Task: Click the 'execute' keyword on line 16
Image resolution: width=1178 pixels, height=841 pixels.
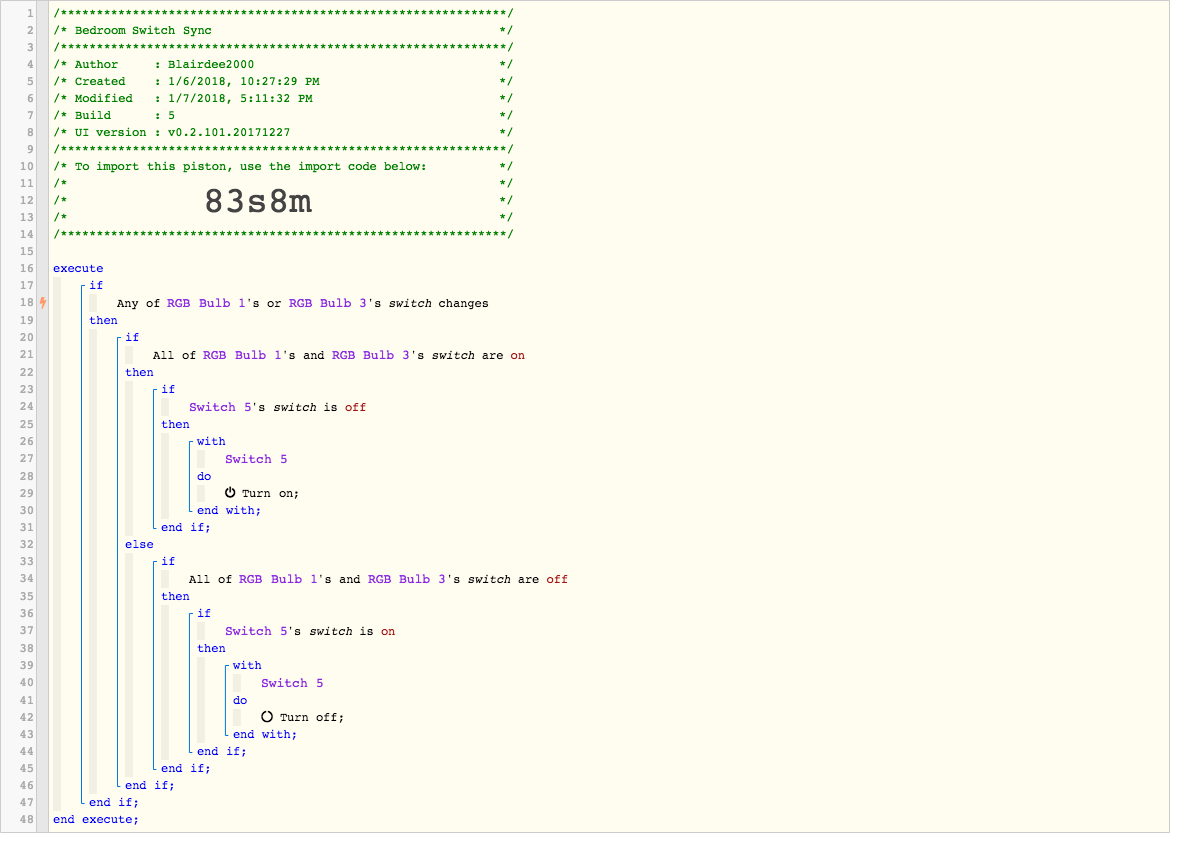Action: 78,268
